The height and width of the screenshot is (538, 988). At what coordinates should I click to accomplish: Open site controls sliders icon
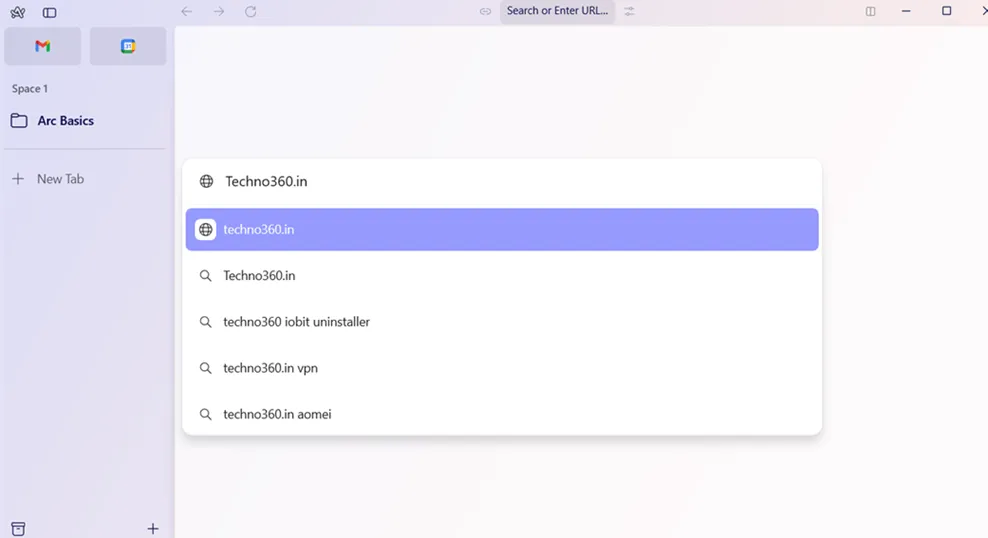tap(629, 11)
